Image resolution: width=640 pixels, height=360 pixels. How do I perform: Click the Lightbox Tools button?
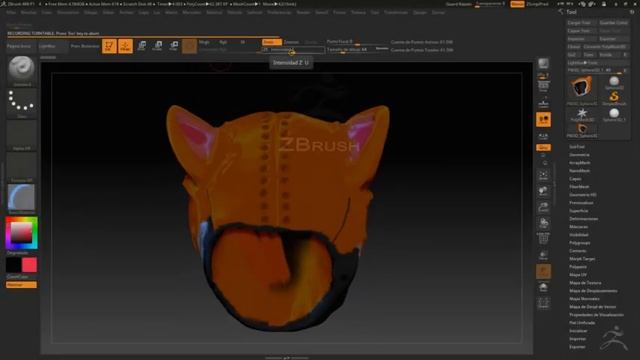598,62
